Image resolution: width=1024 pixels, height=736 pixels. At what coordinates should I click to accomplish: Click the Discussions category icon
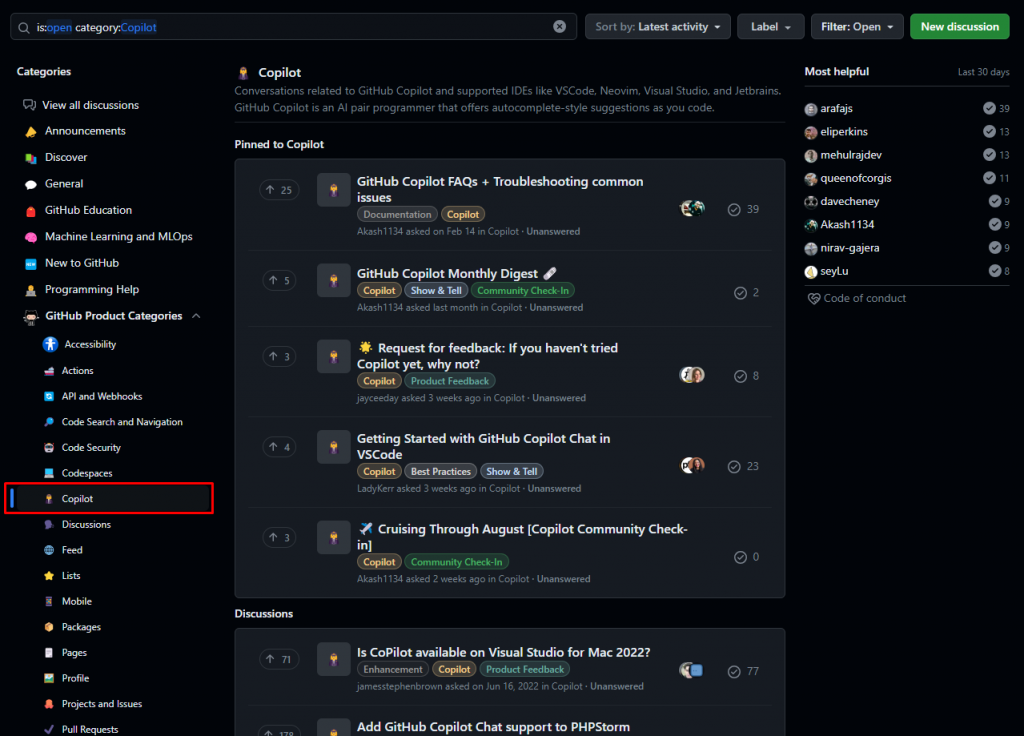point(49,524)
